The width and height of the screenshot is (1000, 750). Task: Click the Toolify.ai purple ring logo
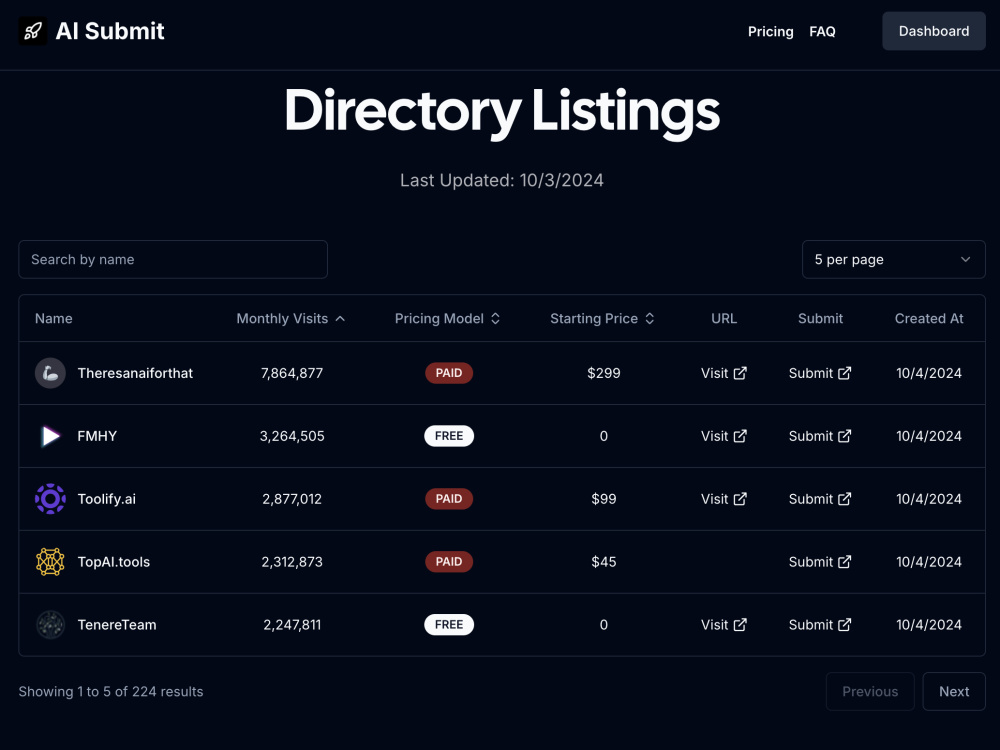point(50,499)
